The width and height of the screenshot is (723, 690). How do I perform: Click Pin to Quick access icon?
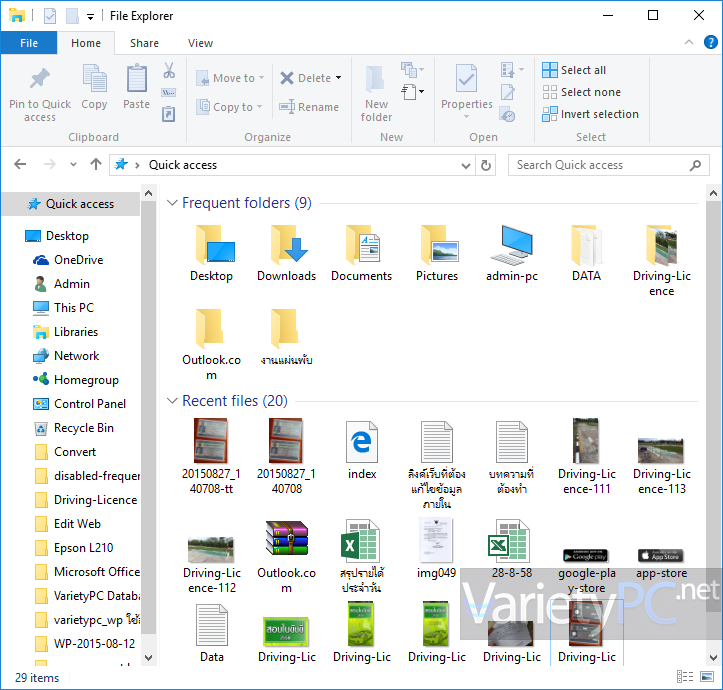click(40, 78)
